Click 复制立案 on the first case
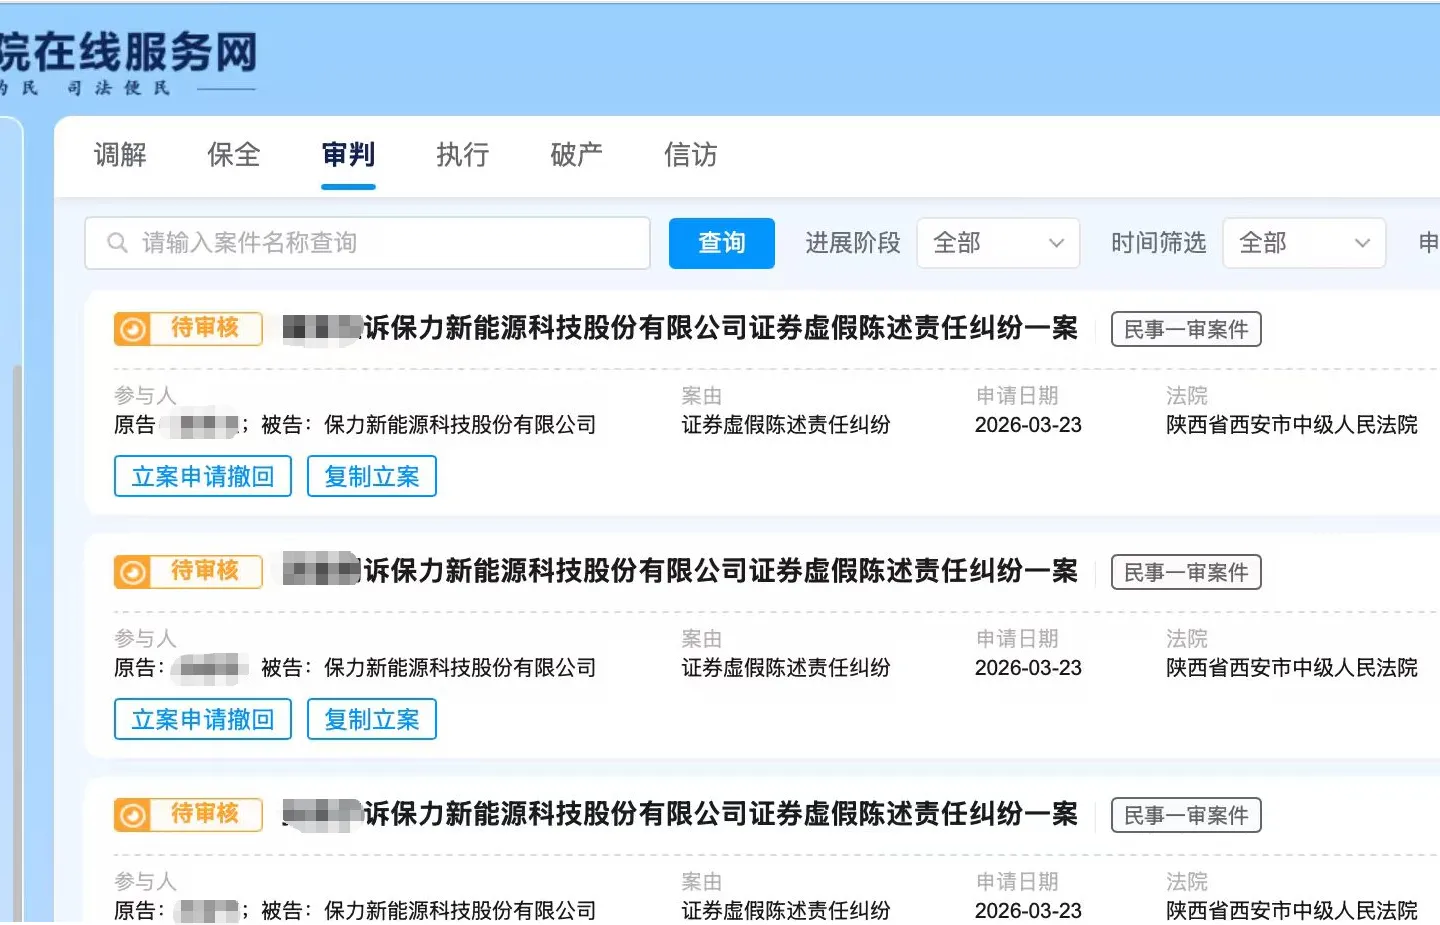1440x925 pixels. 371,476
